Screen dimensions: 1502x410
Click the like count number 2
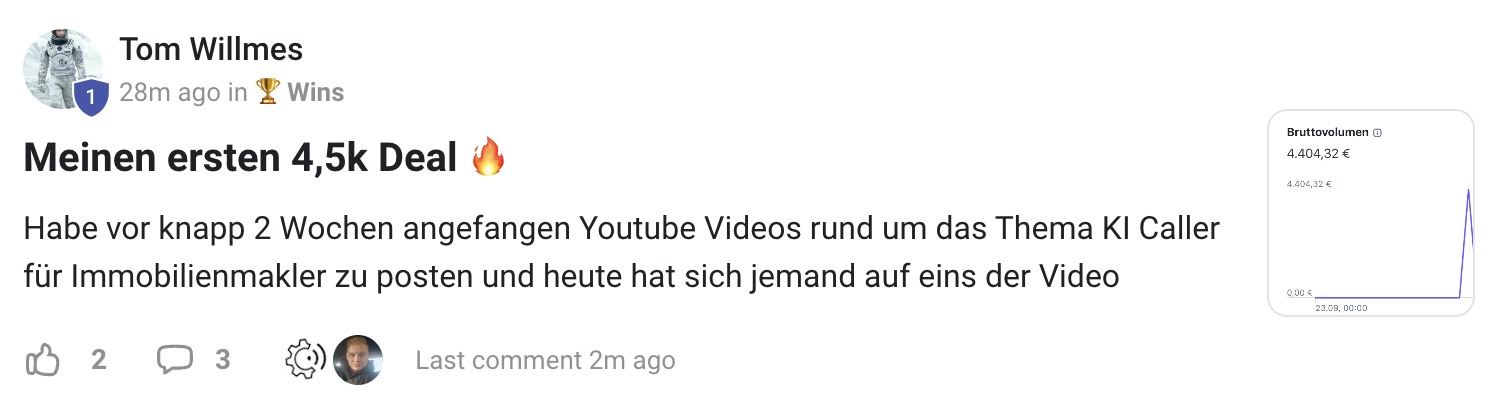tap(99, 360)
